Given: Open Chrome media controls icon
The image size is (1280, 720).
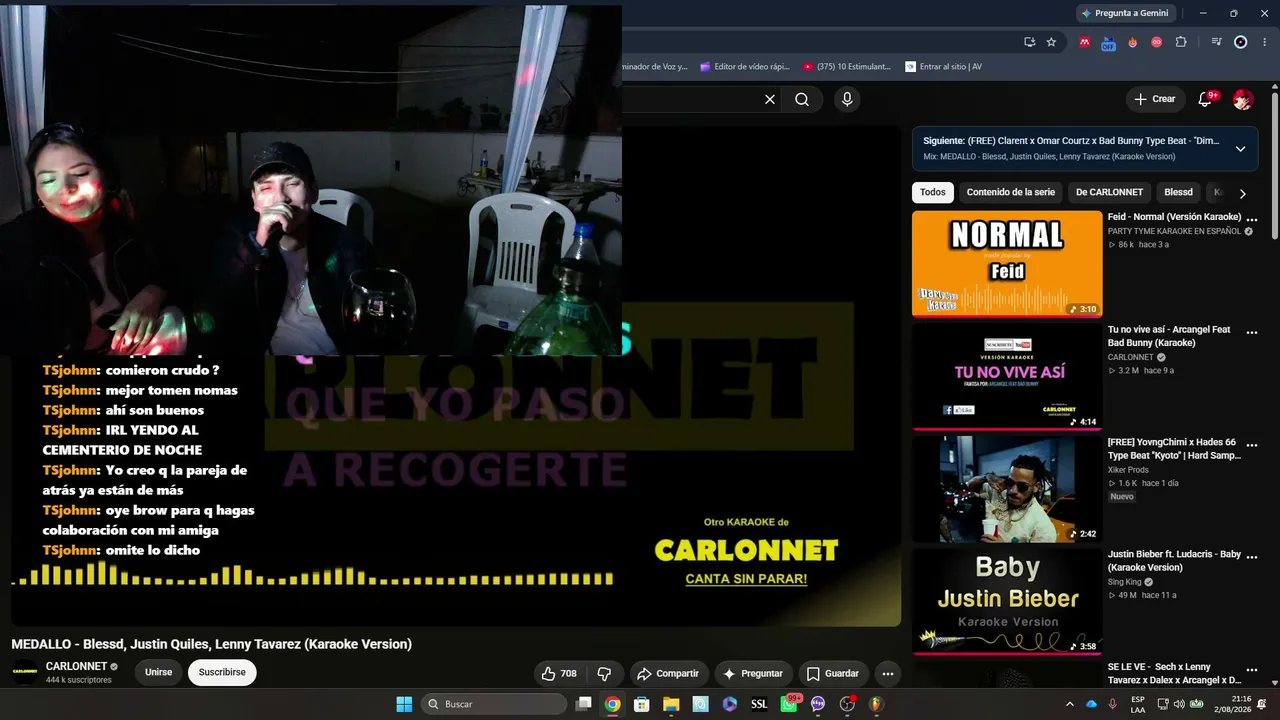Looking at the screenshot, I should (1216, 42).
